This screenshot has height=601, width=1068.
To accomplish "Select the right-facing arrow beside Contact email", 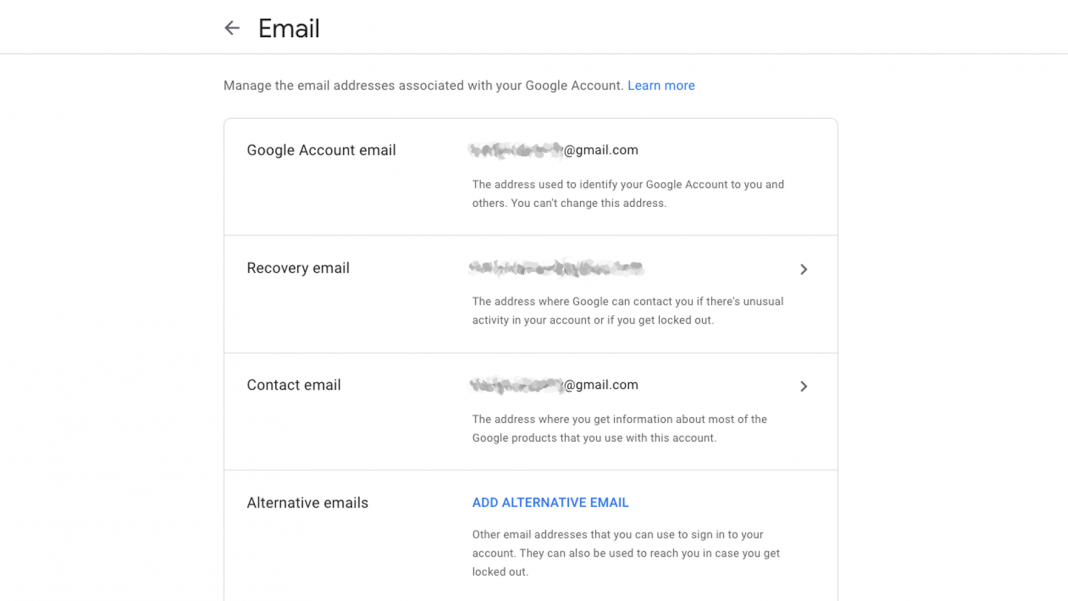I will pyautogui.click(x=804, y=386).
